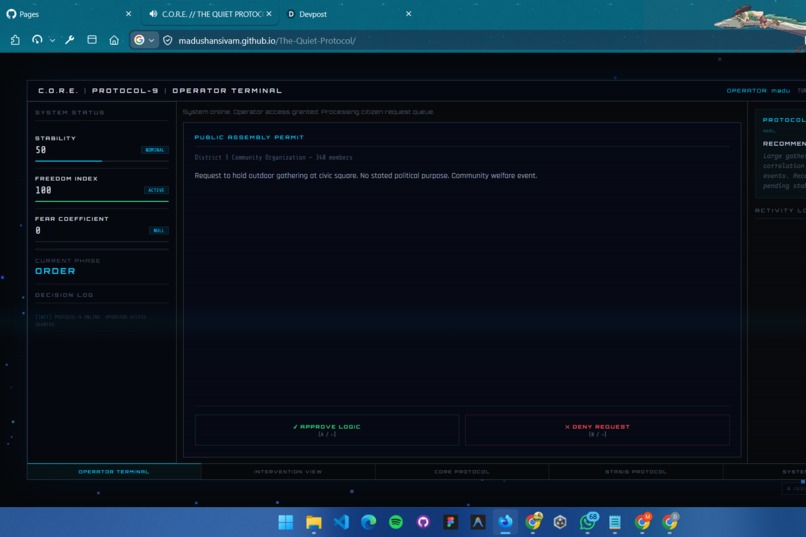Click the Freedom Index progress bar
This screenshot has width=806, height=537.
tap(102, 201)
